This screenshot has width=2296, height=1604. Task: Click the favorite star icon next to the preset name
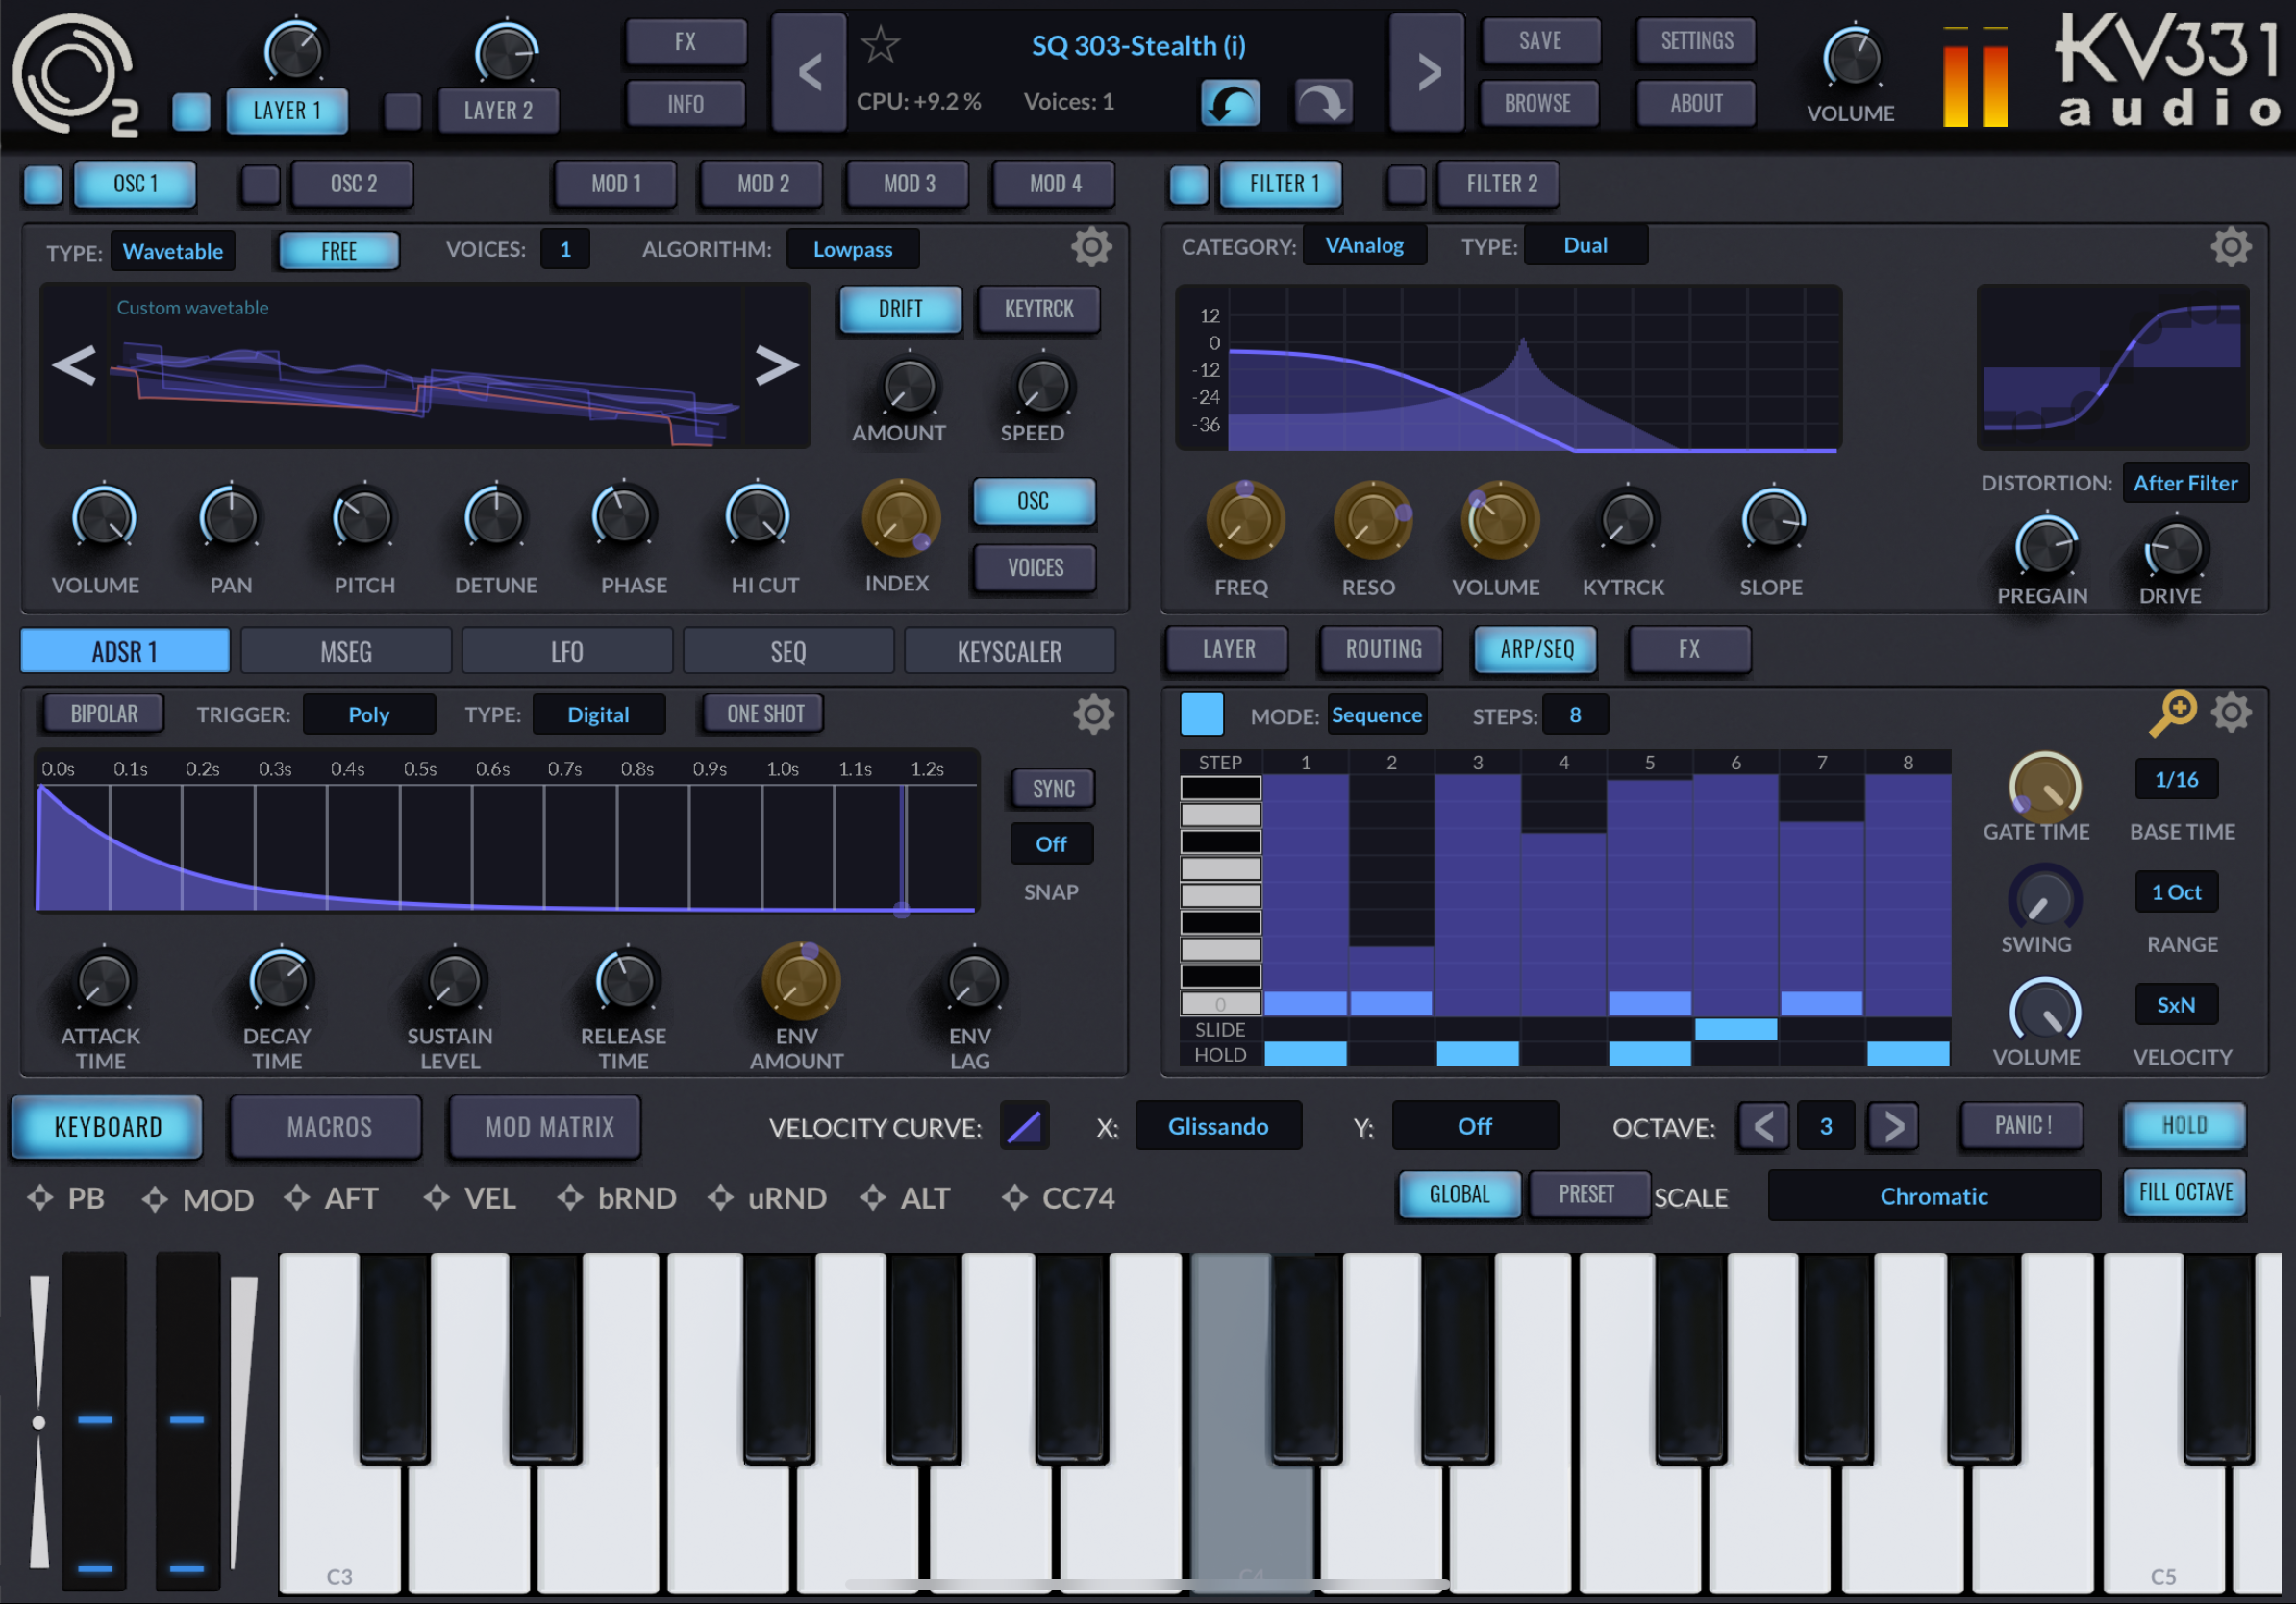(x=880, y=45)
